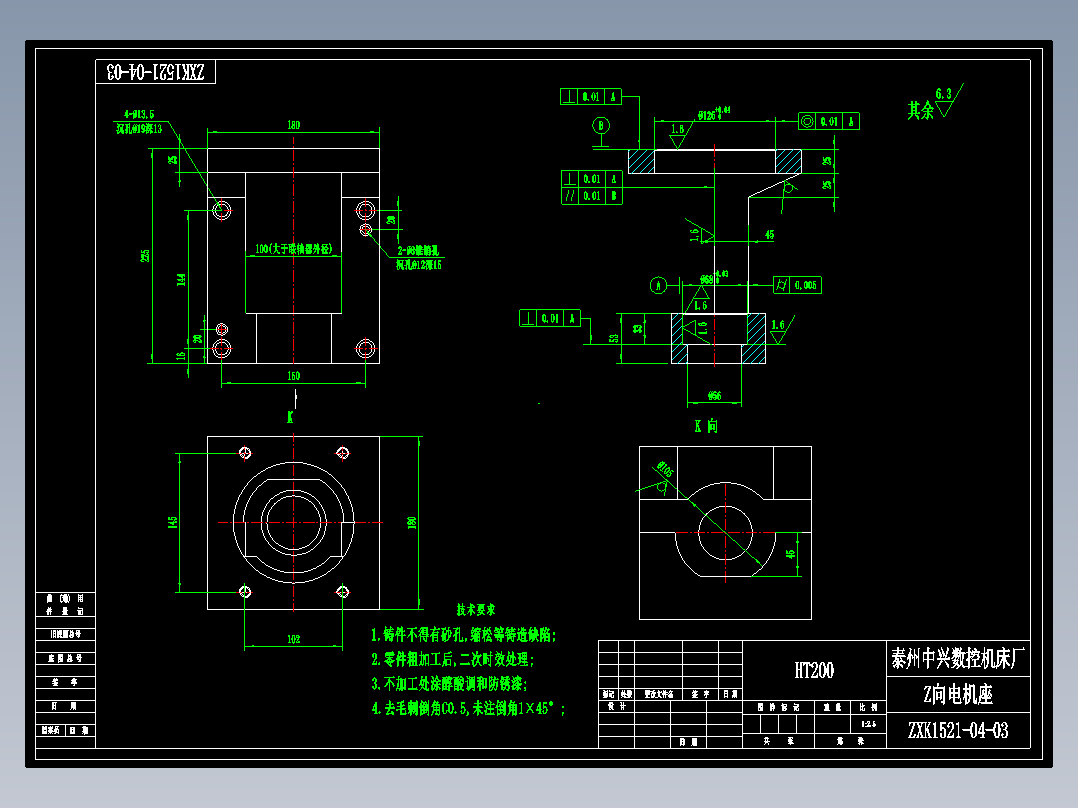Select the 4-Φ13.5 hole callout
1078x808 pixels.
pyautogui.click(x=140, y=115)
